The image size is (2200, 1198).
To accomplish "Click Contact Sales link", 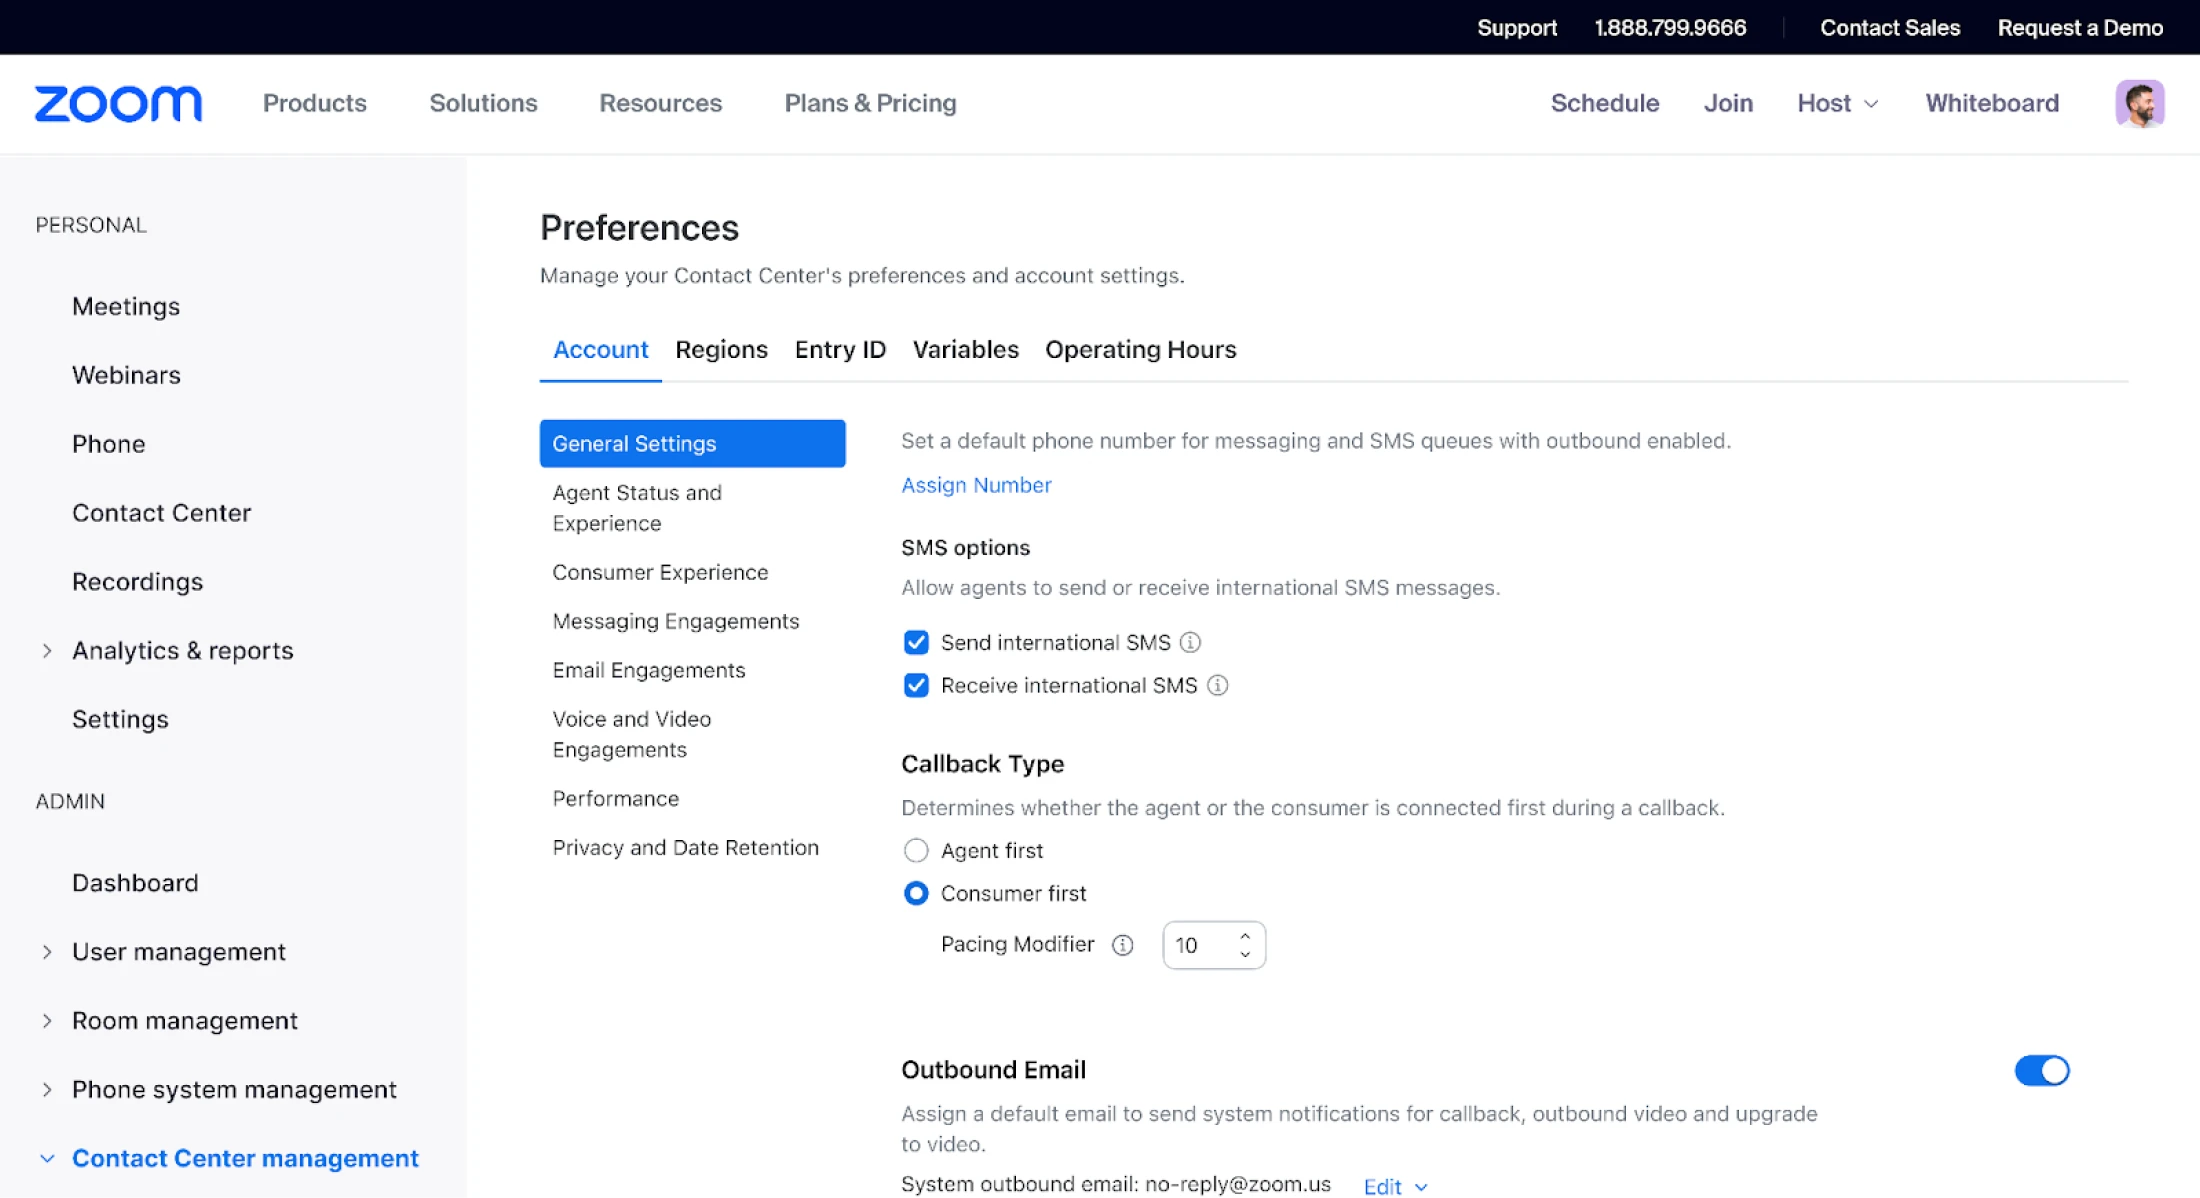I will 1890,27.
